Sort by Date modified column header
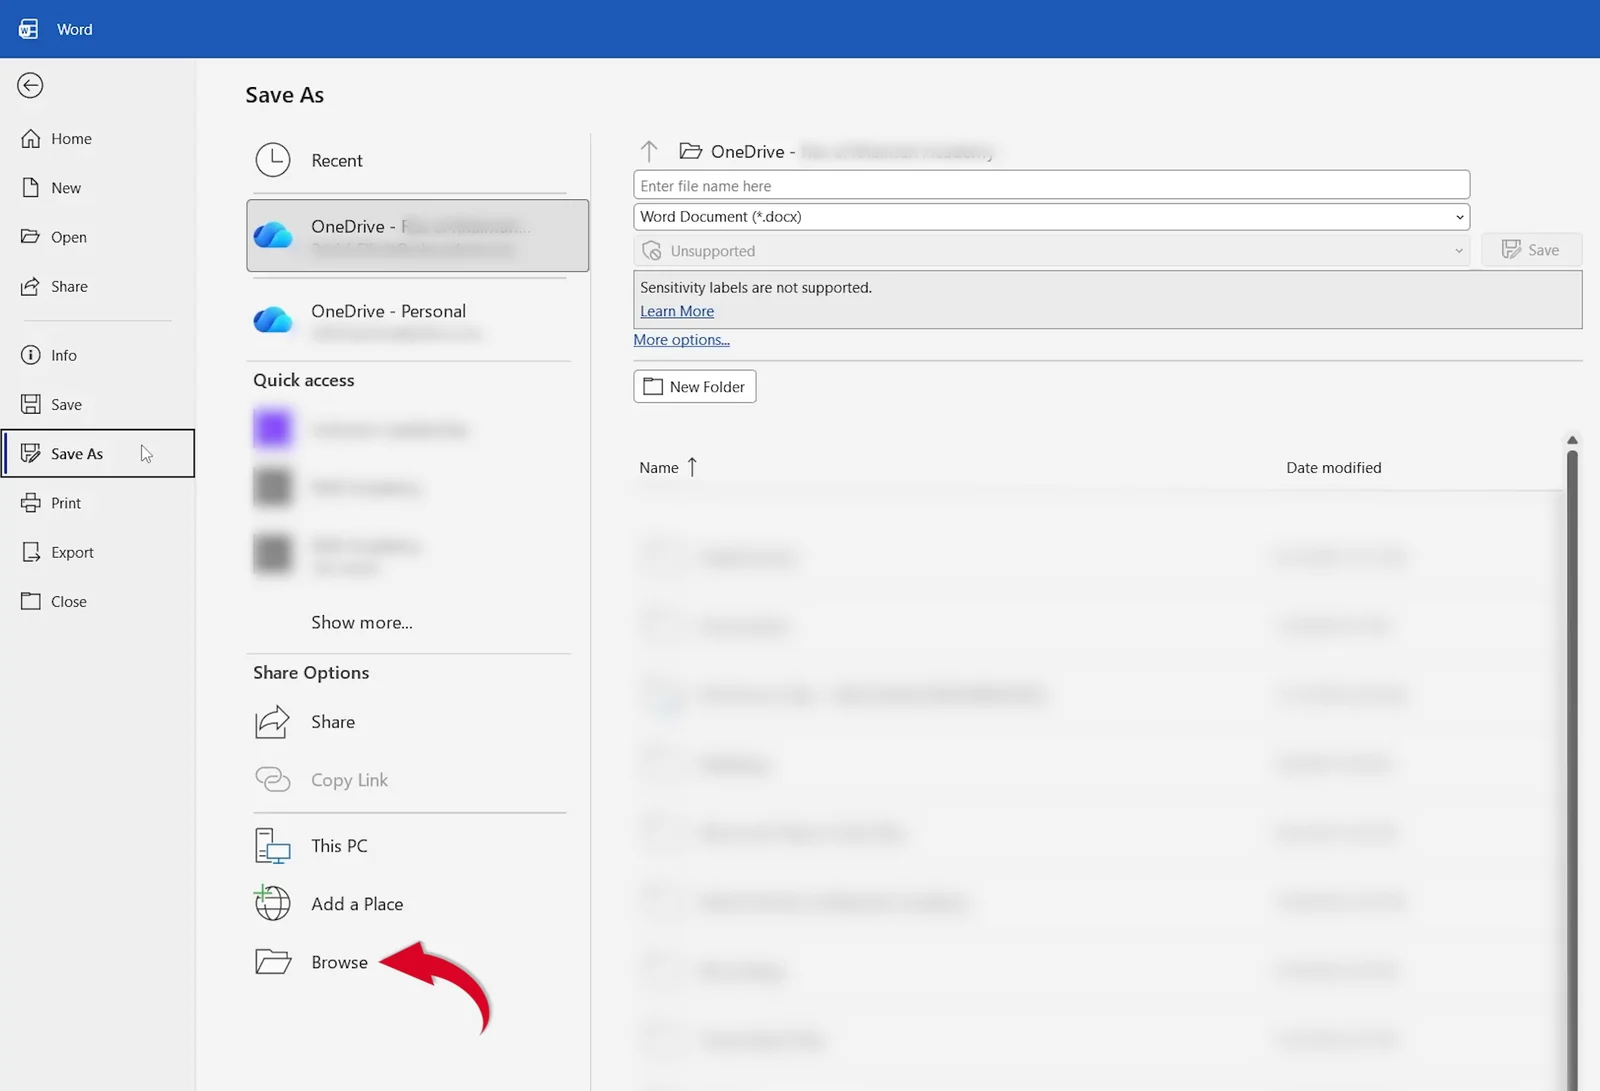 1333,467
